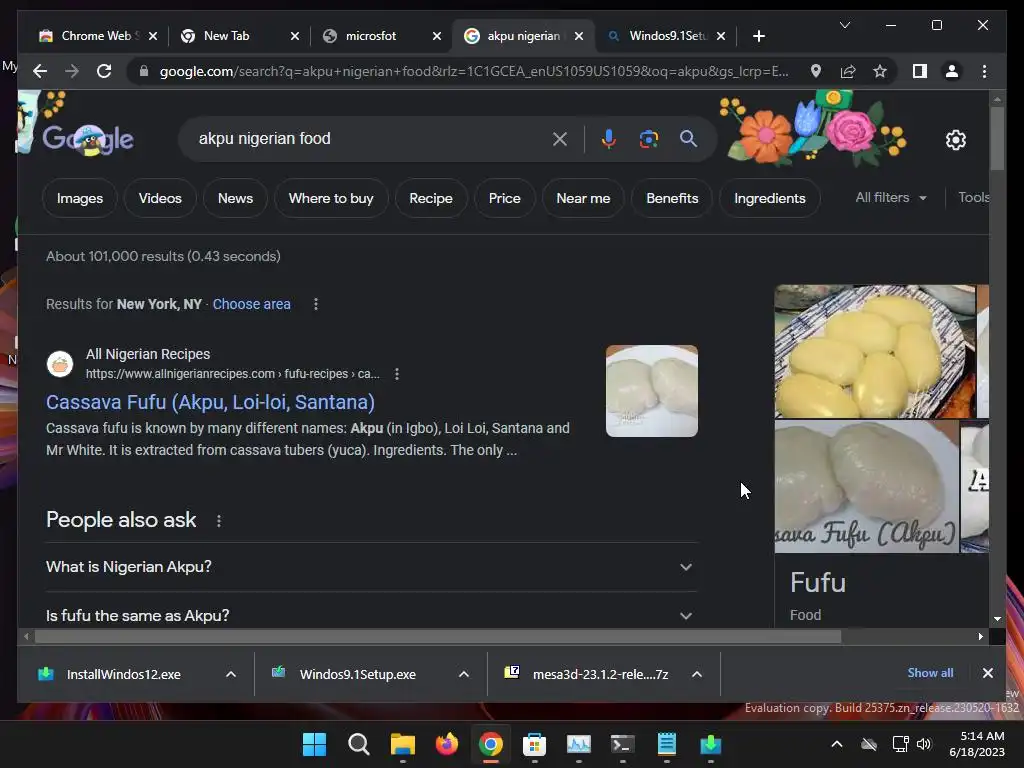
Task: Clear the search box text
Action: pyautogui.click(x=560, y=139)
